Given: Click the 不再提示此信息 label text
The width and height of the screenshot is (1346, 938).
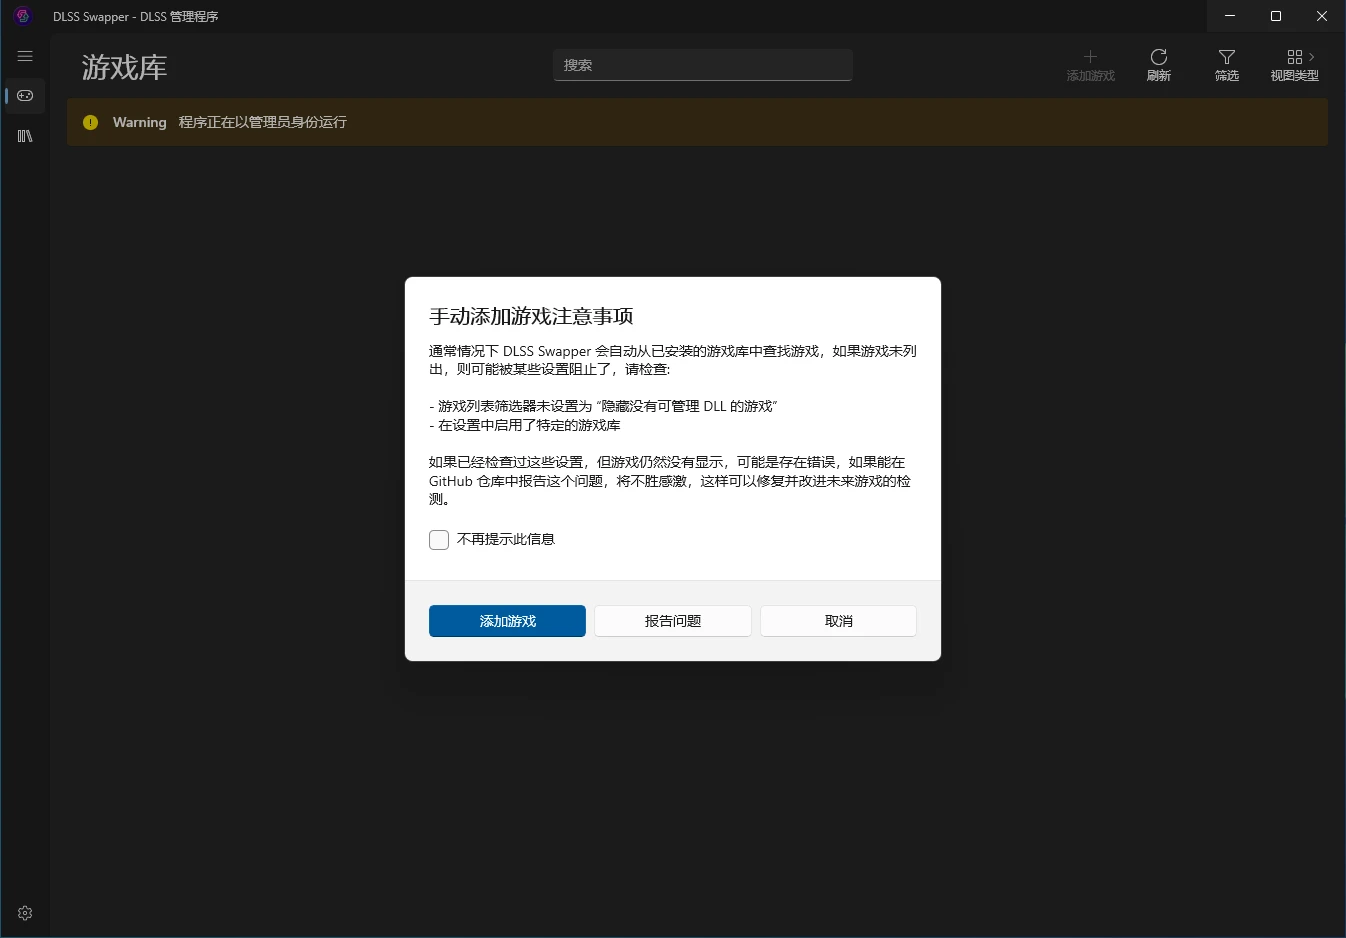Looking at the screenshot, I should 505,539.
